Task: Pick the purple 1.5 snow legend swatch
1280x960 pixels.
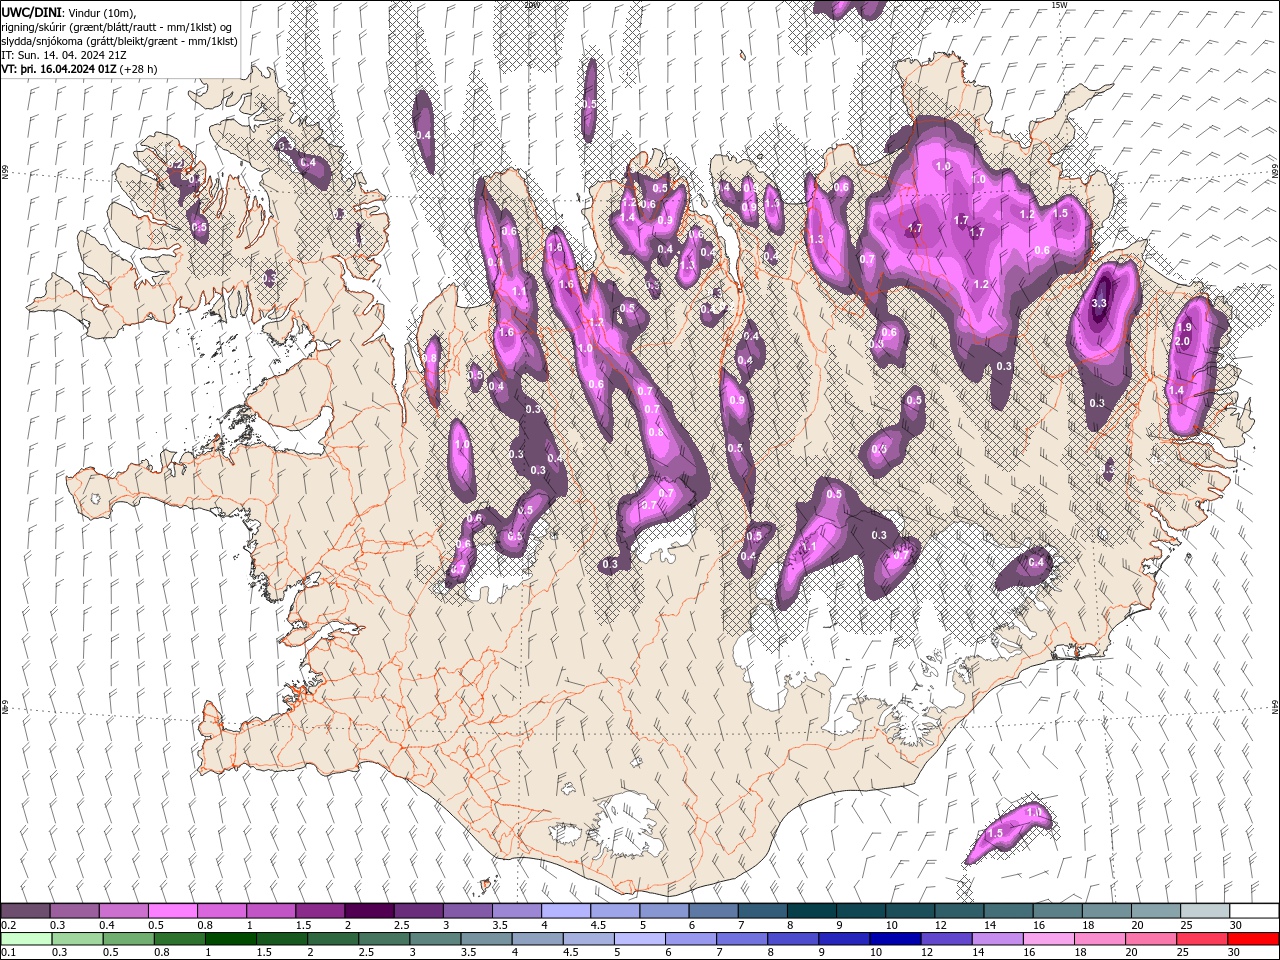Action: point(320,911)
